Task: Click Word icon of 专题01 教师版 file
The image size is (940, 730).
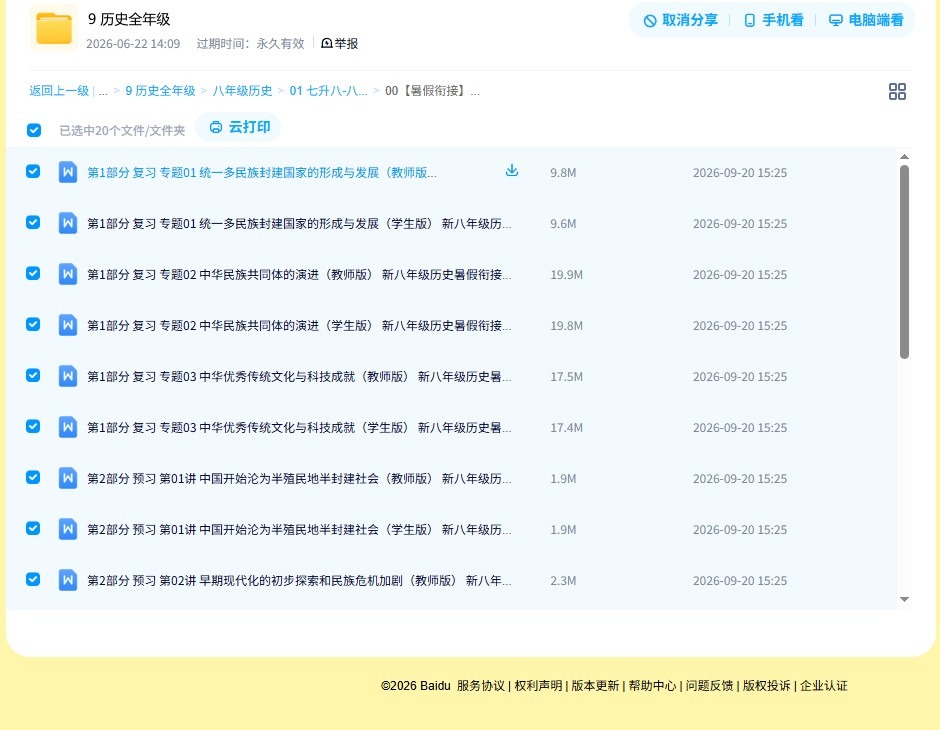Action: point(68,172)
